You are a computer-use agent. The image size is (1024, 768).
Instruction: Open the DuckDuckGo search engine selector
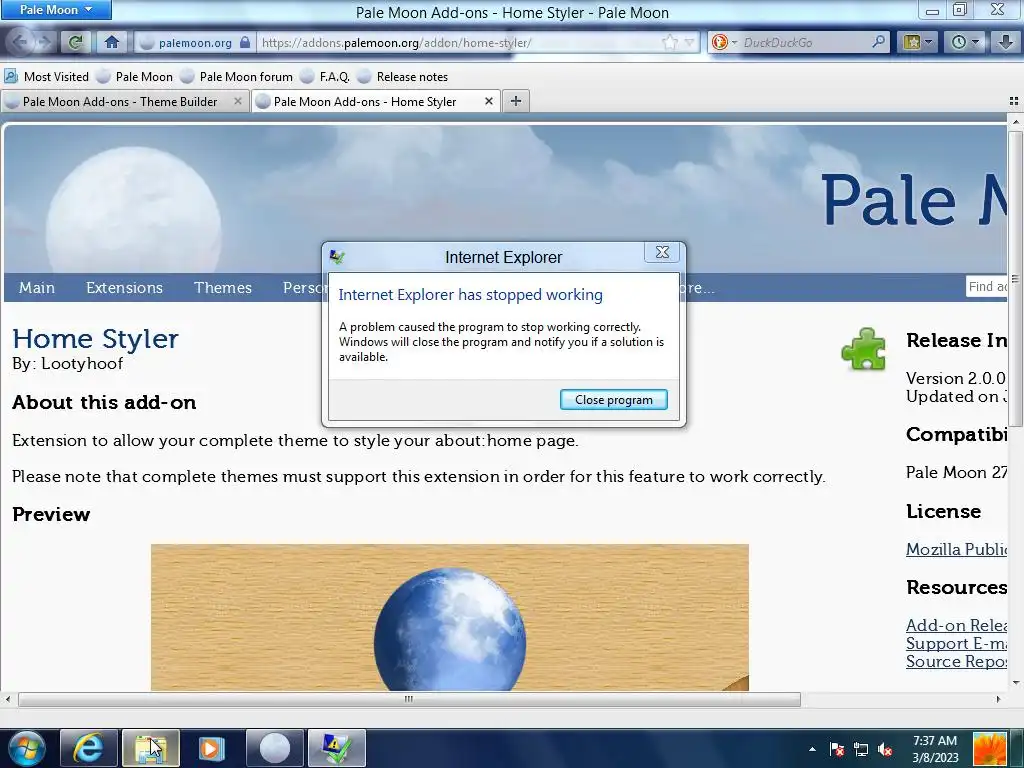724,42
